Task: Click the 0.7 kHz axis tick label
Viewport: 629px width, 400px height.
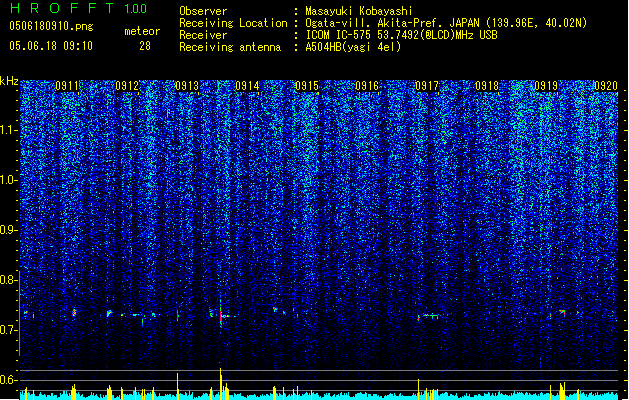Action: pyautogui.click(x=9, y=330)
